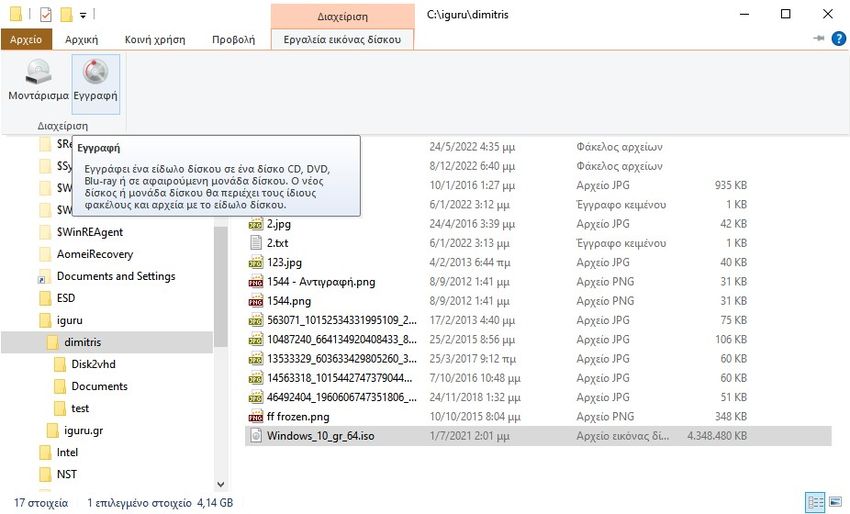Switch to details view layout icon

815,502
